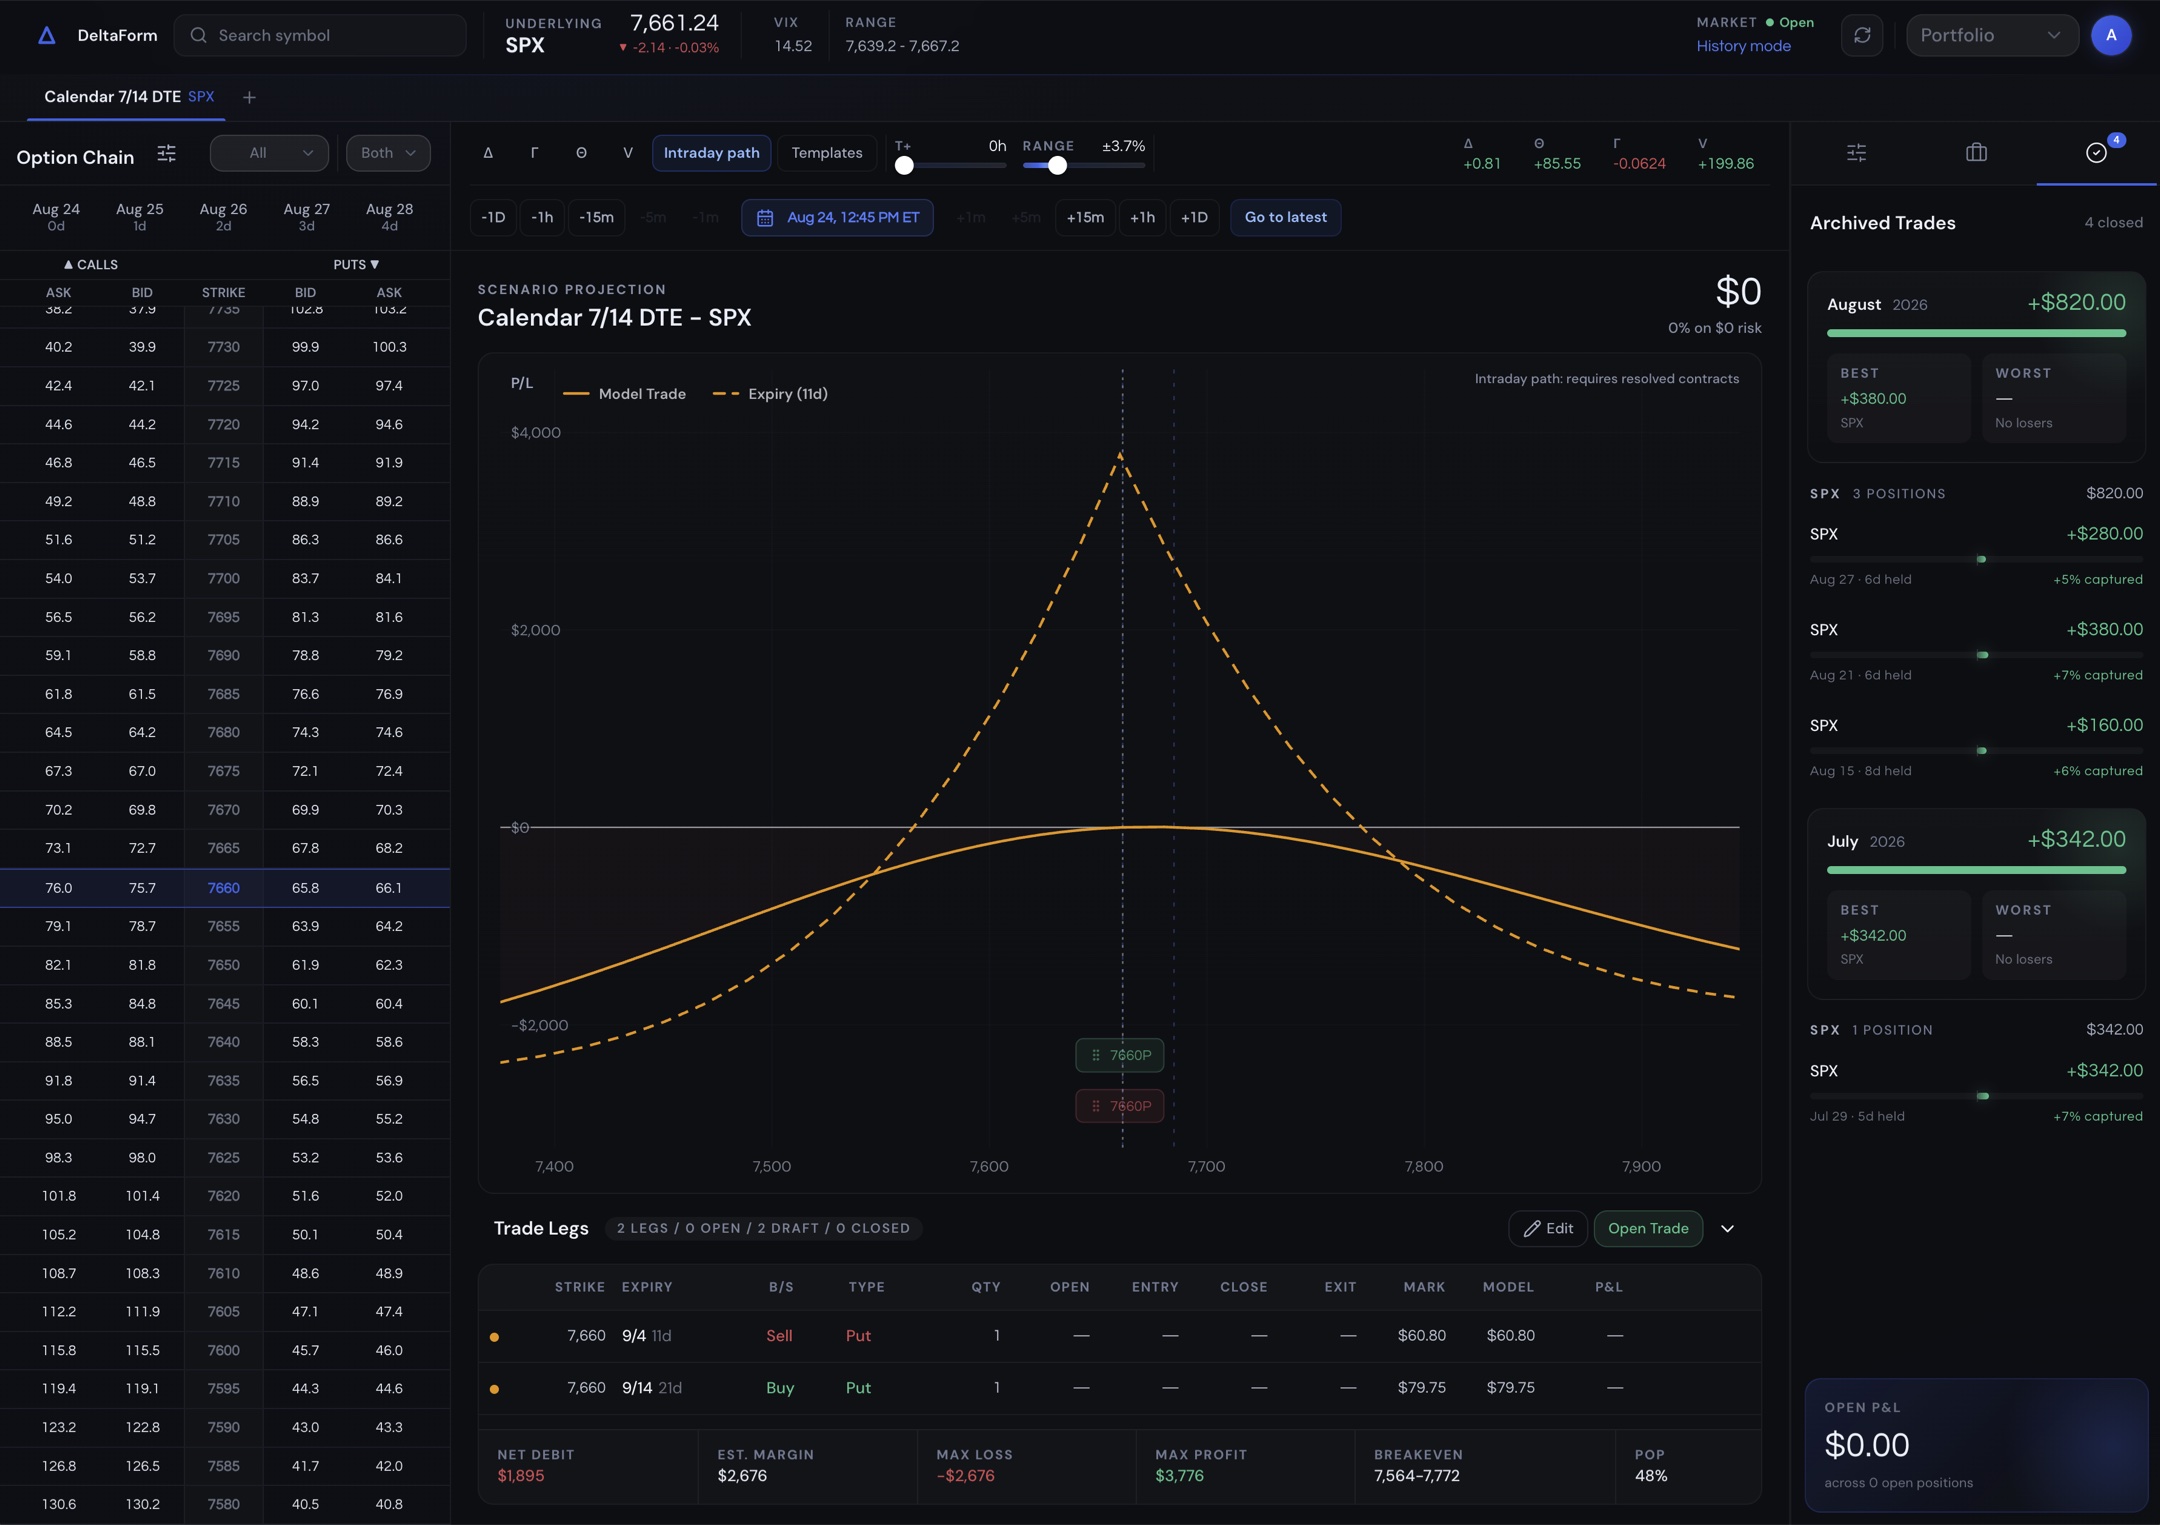Step back one hour with -1h

coord(542,218)
